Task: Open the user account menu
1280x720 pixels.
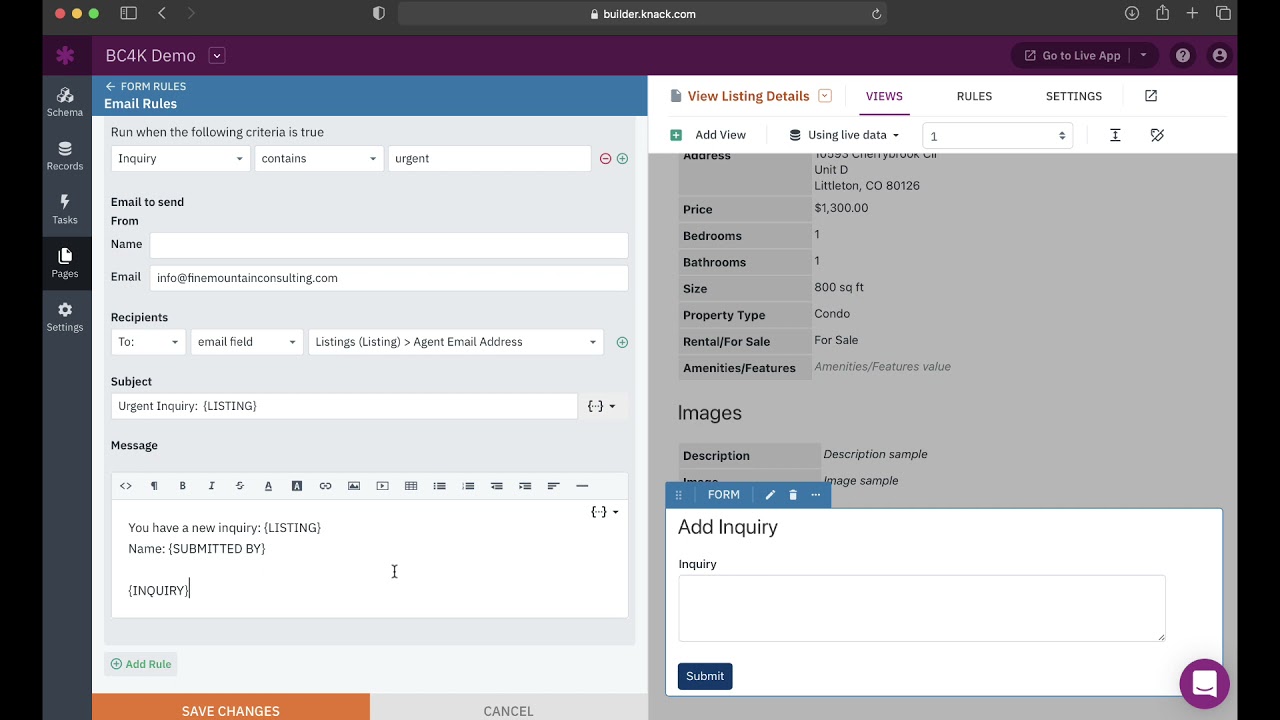Action: [1219, 56]
